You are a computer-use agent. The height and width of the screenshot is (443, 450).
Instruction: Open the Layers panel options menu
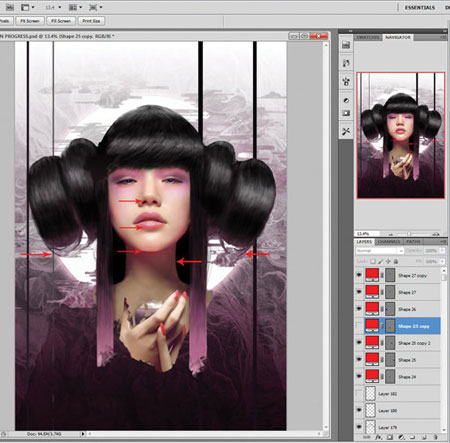(443, 241)
